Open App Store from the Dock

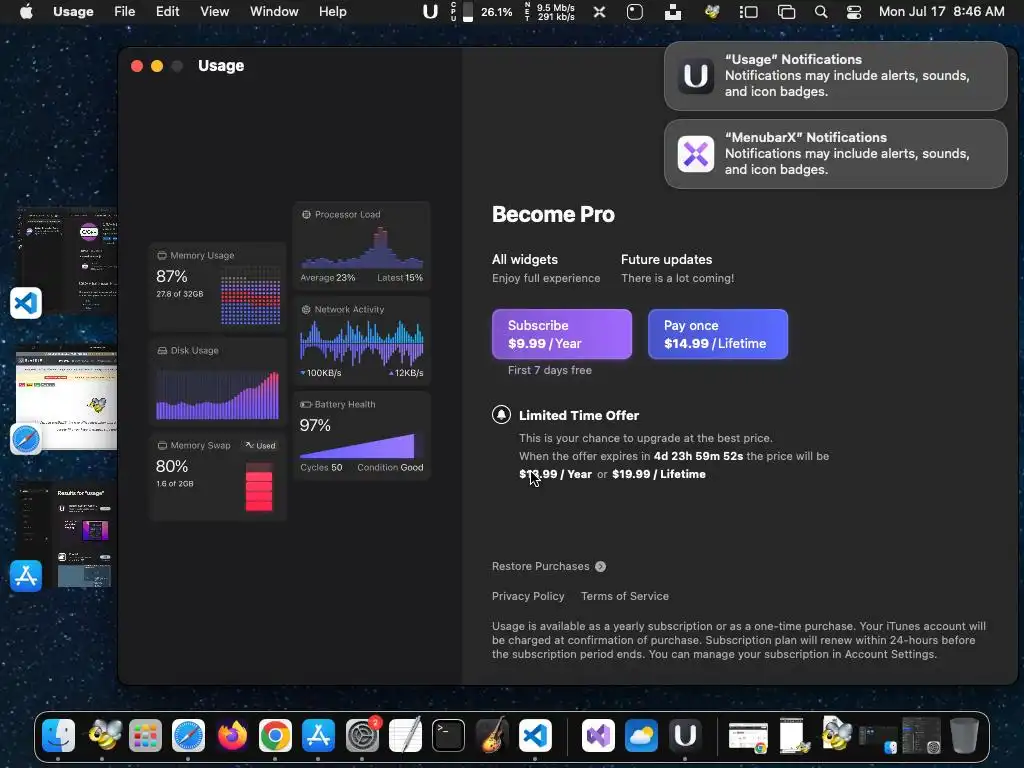318,735
